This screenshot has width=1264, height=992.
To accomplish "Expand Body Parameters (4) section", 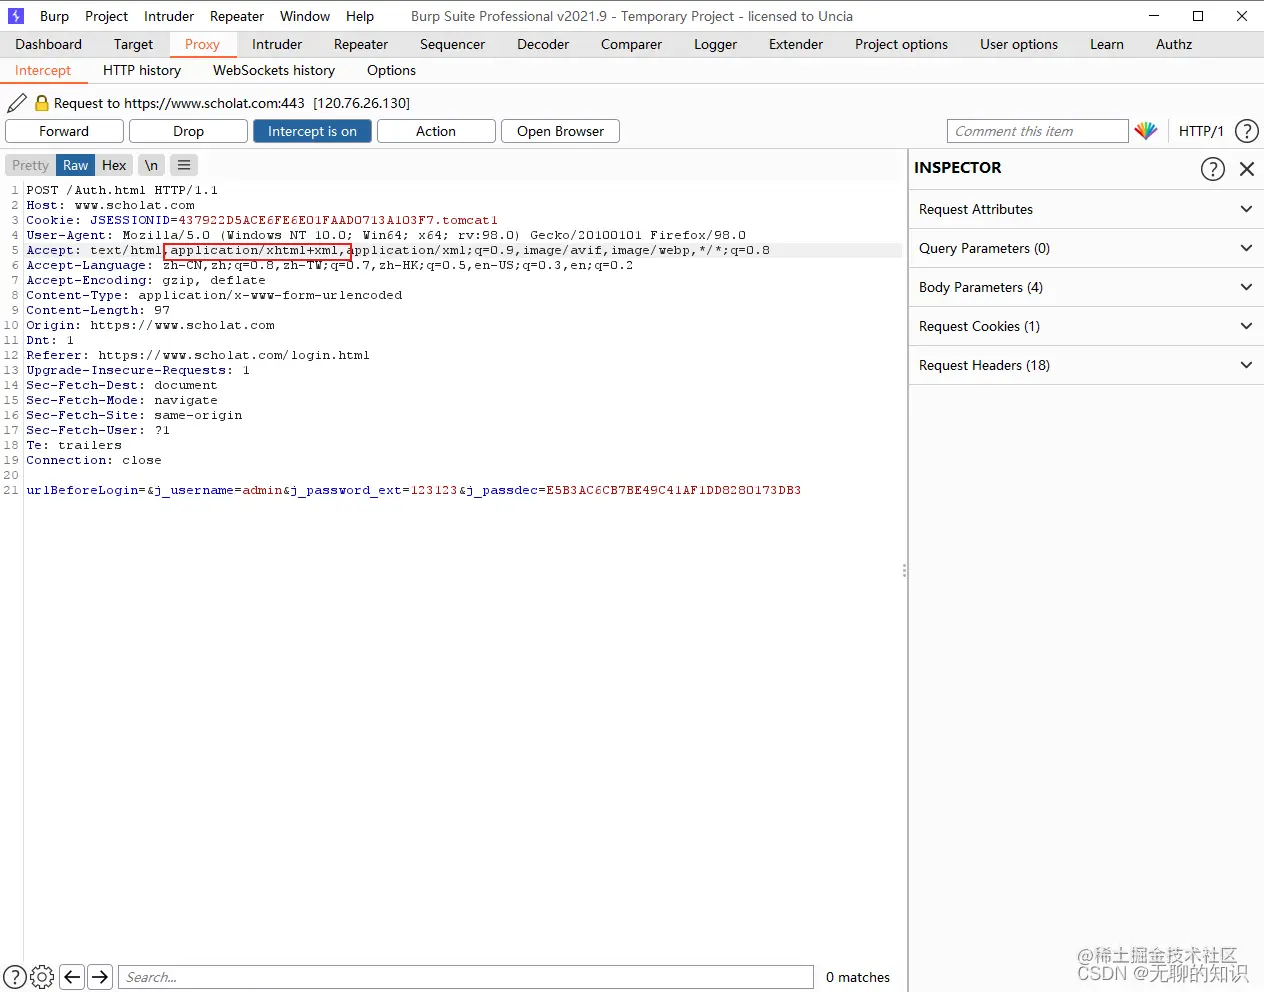I will point(1086,287).
